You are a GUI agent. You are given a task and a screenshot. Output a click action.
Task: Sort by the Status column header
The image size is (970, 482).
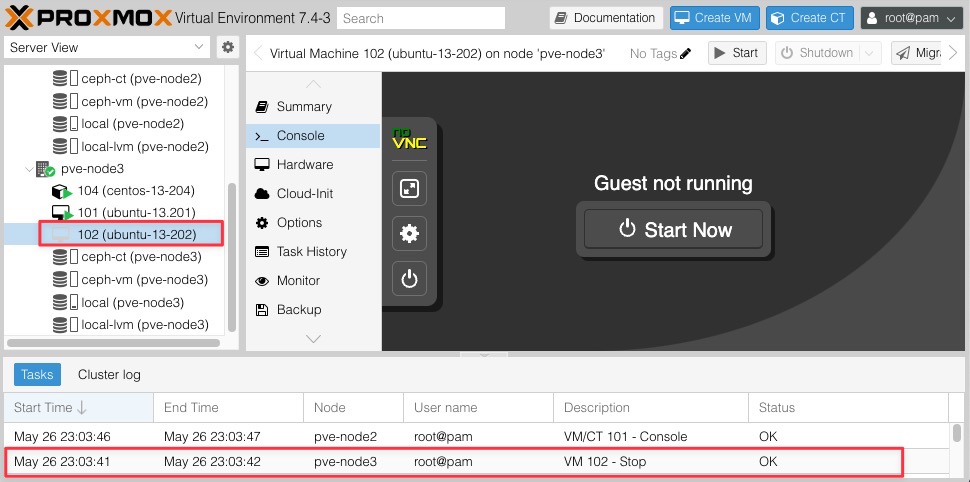pos(848,408)
